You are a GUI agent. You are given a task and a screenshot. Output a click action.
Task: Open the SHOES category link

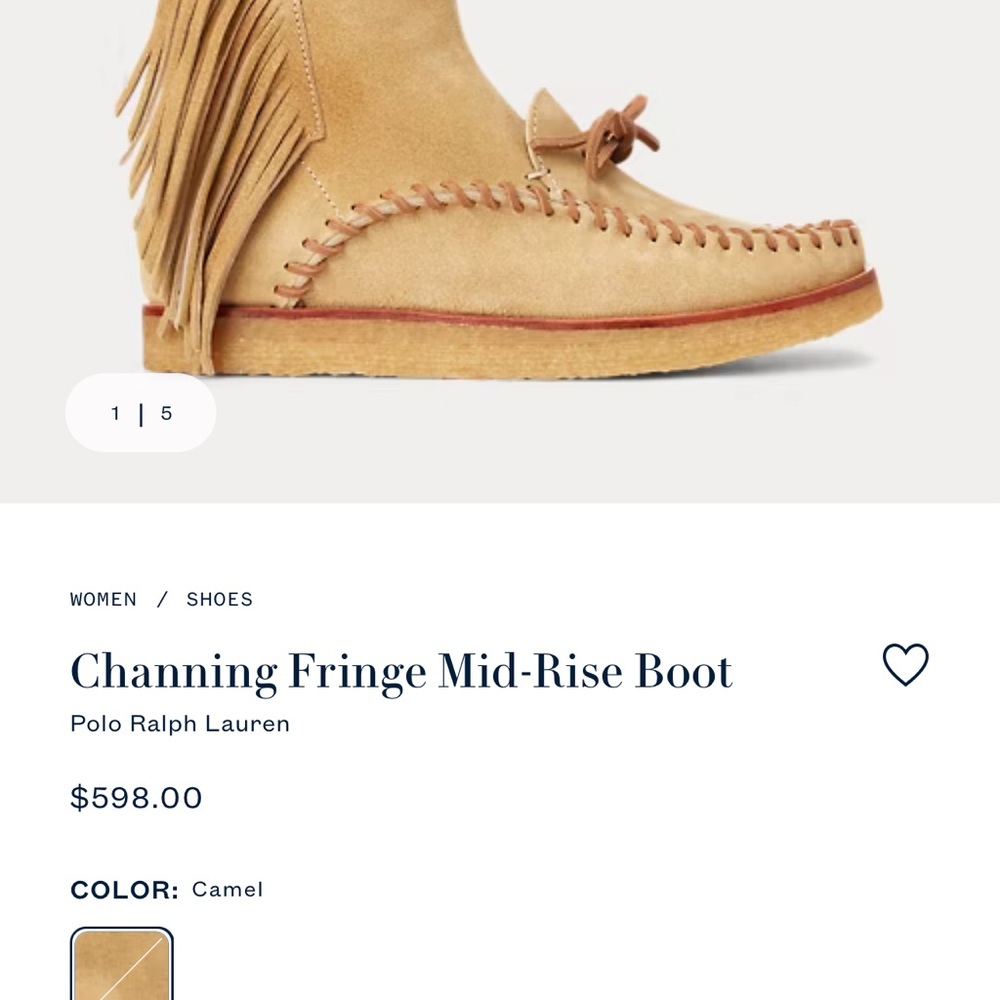tap(219, 599)
